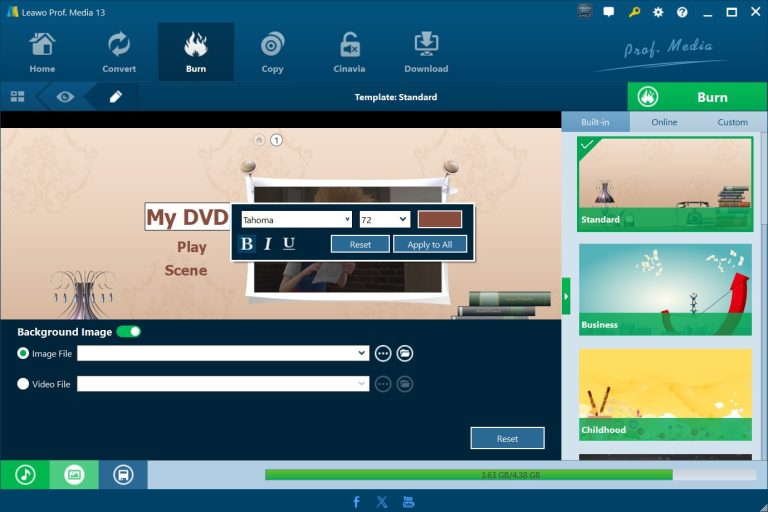Click the pencil edit icon

pyautogui.click(x=116, y=97)
